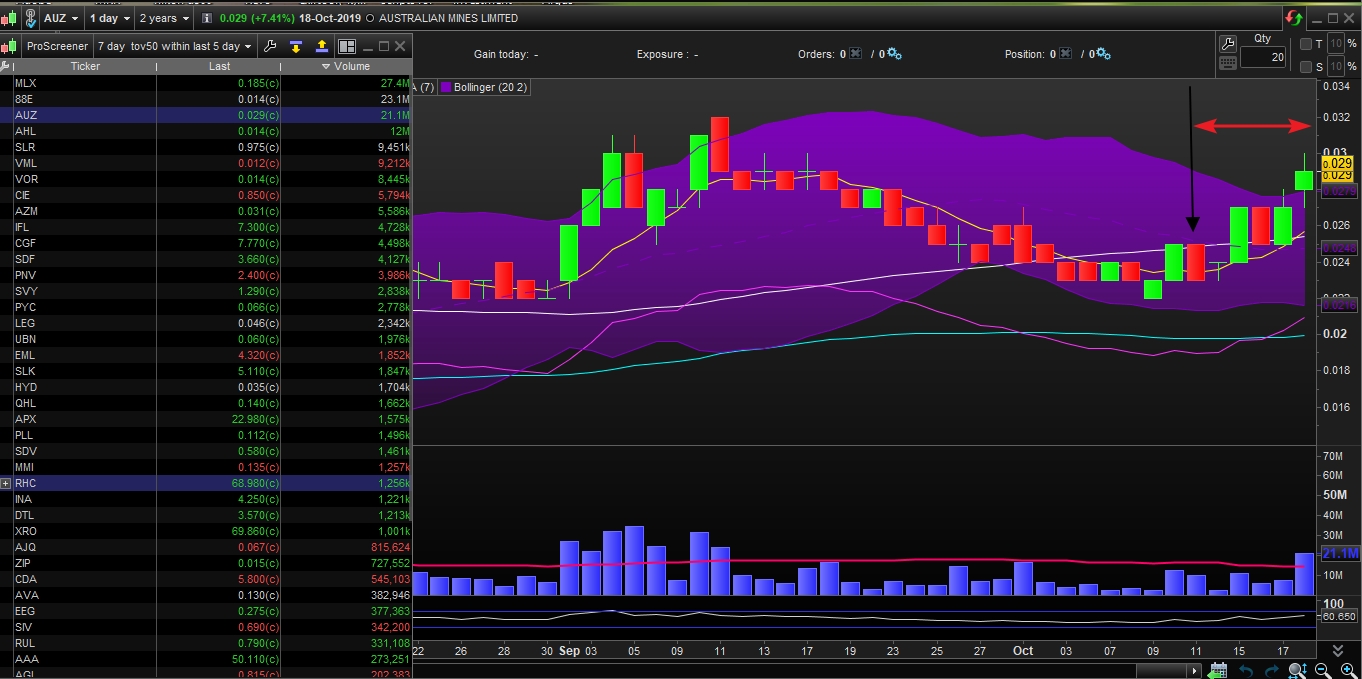Viewport: 1362px width, 679px height.
Task: Click the redo arrow icon under chart
Action: point(1271,670)
